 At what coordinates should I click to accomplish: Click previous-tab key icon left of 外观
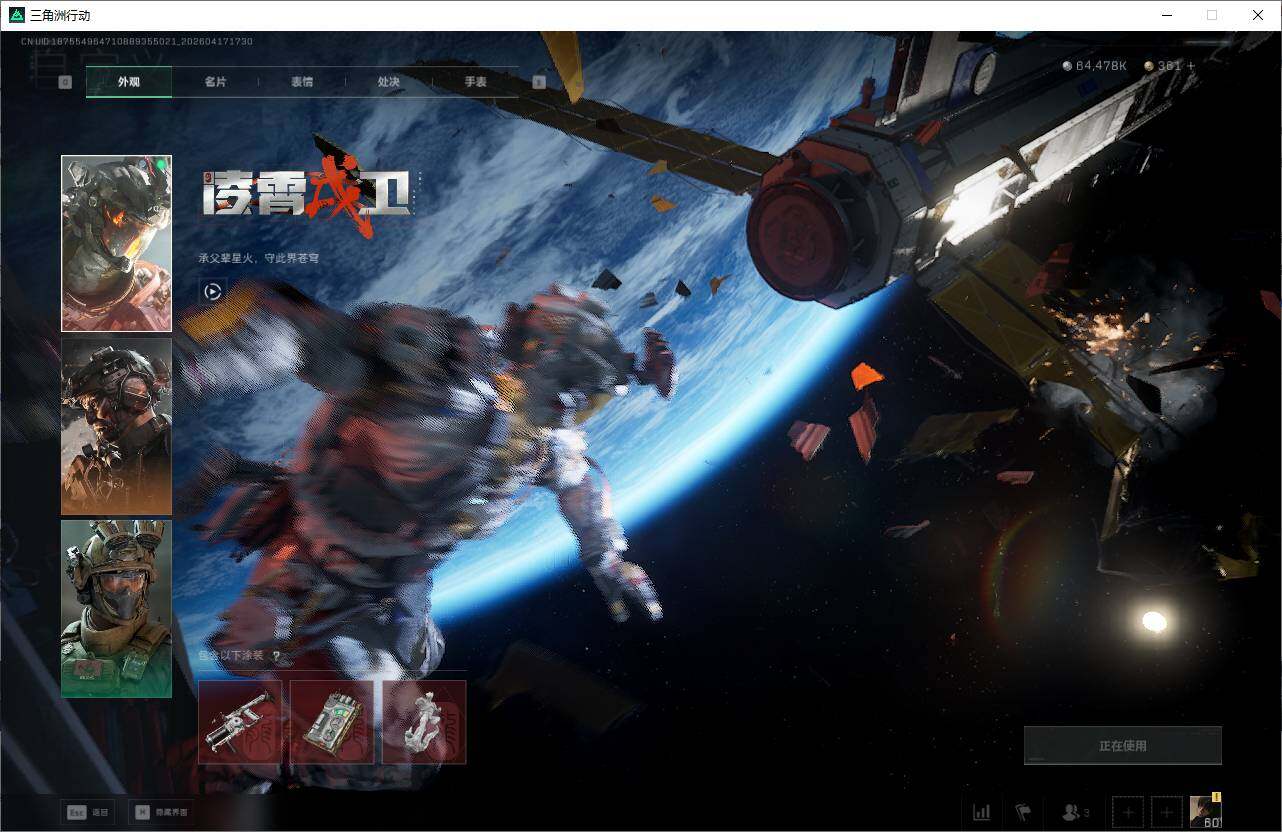coord(65,82)
